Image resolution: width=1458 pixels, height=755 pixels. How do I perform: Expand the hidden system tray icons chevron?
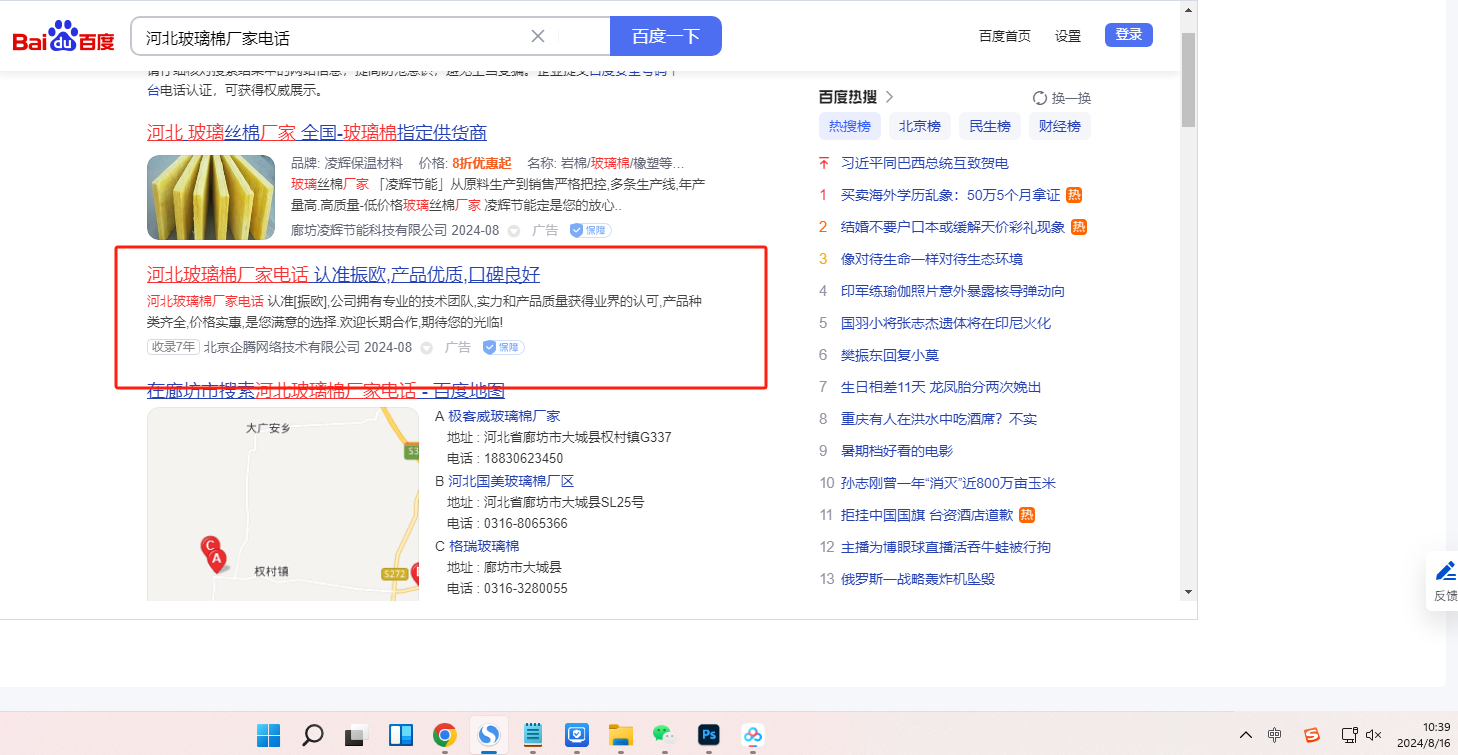pos(1245,735)
